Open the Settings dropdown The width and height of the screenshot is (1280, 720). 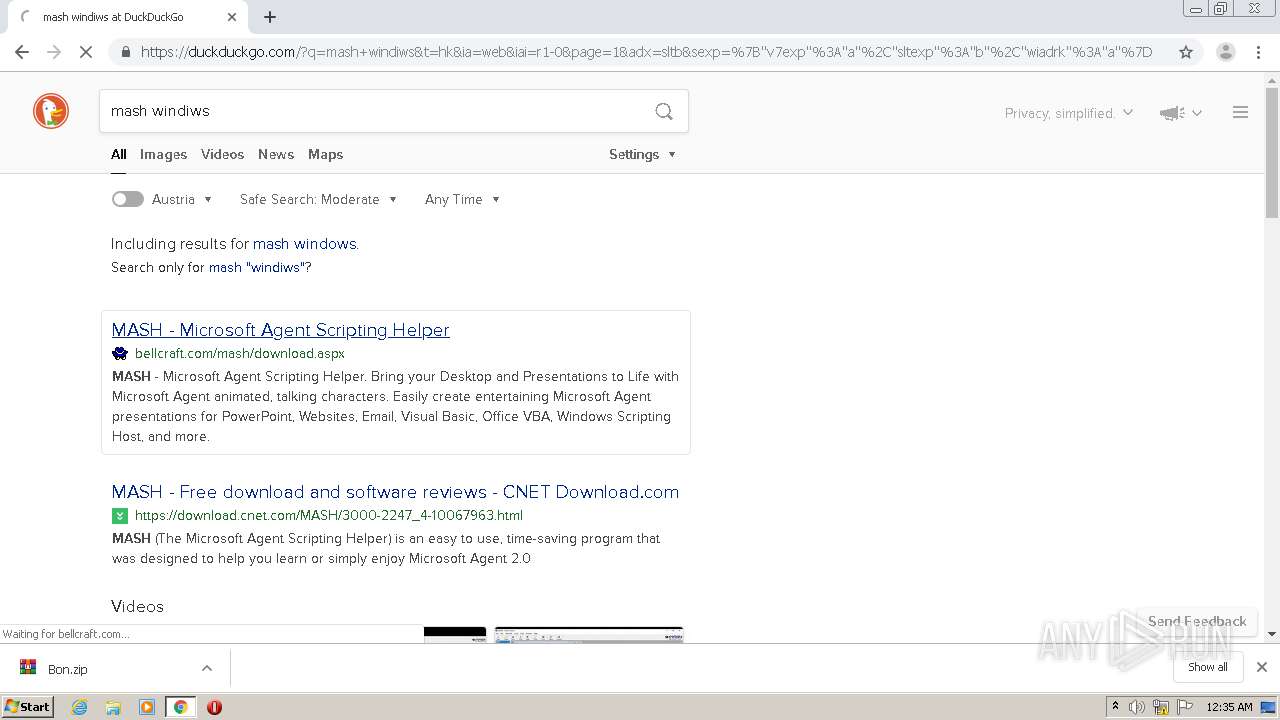tap(643, 154)
